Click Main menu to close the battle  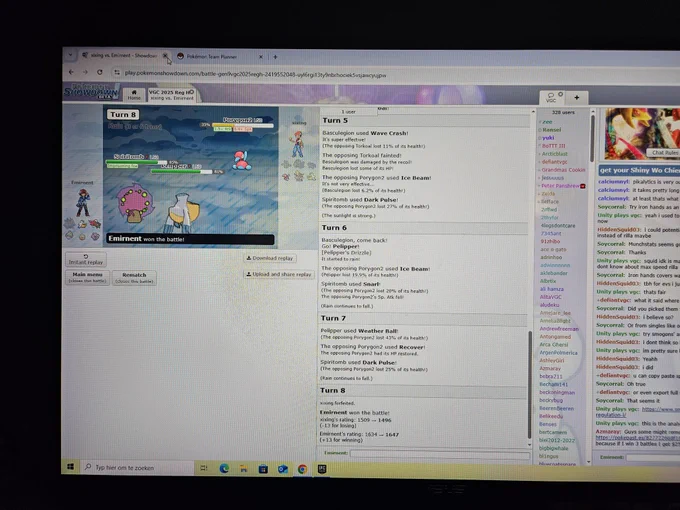pyautogui.click(x=87, y=277)
